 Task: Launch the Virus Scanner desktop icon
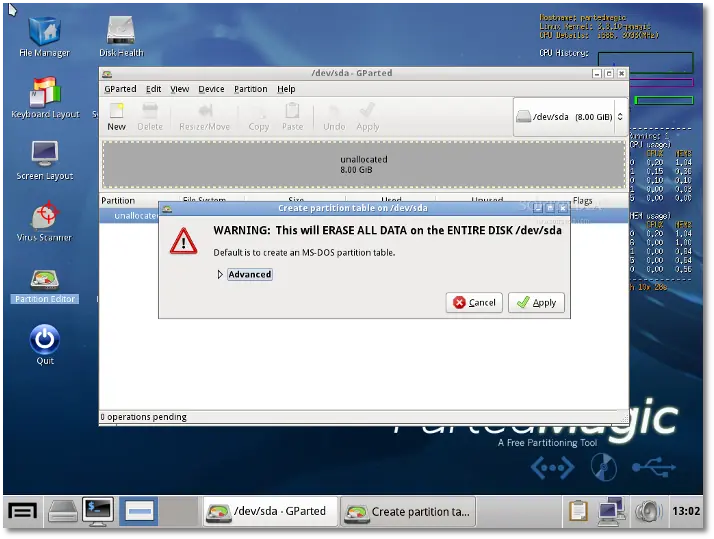[x=45, y=222]
